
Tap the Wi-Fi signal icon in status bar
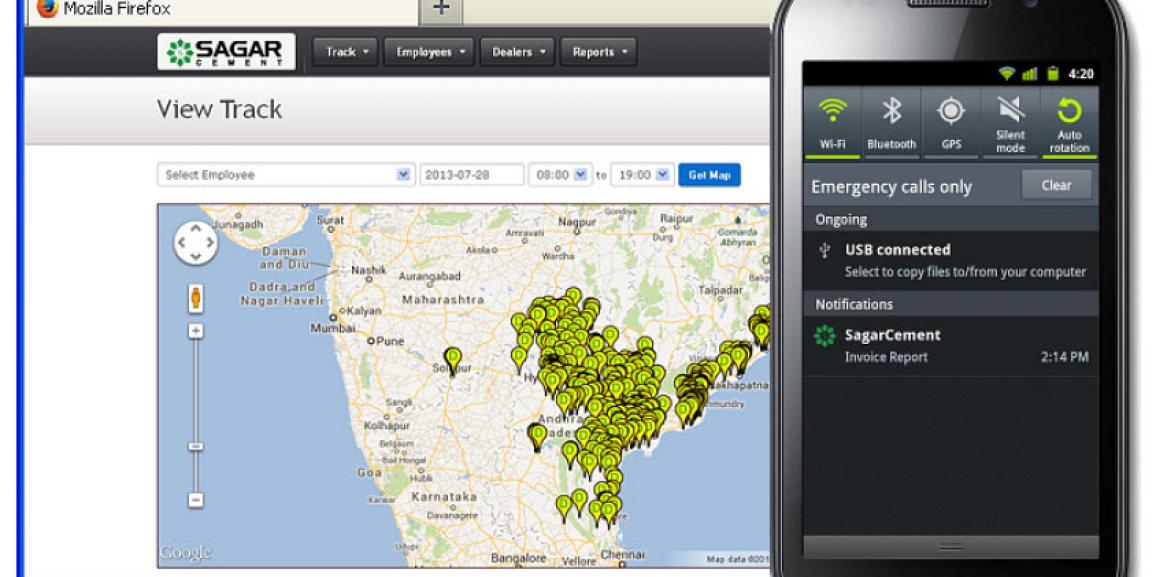coord(1006,74)
